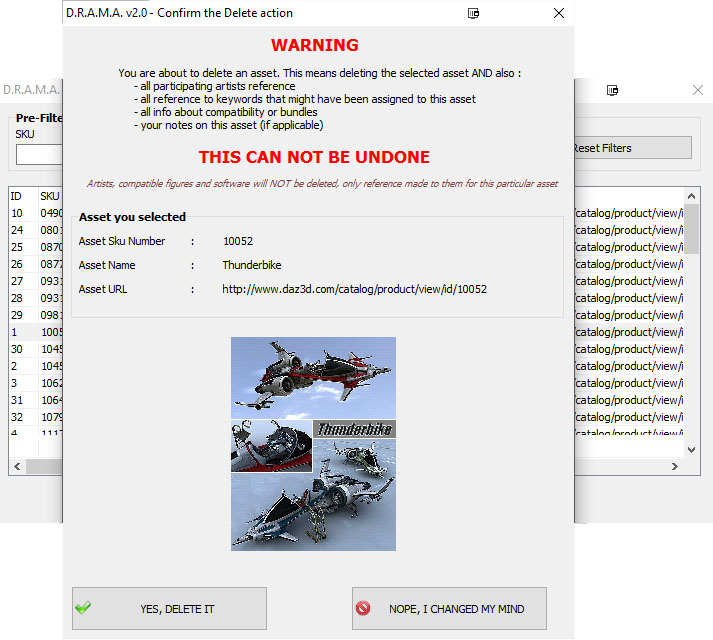Click the Thunderbike preview image
The height and width of the screenshot is (640, 713).
(x=313, y=444)
